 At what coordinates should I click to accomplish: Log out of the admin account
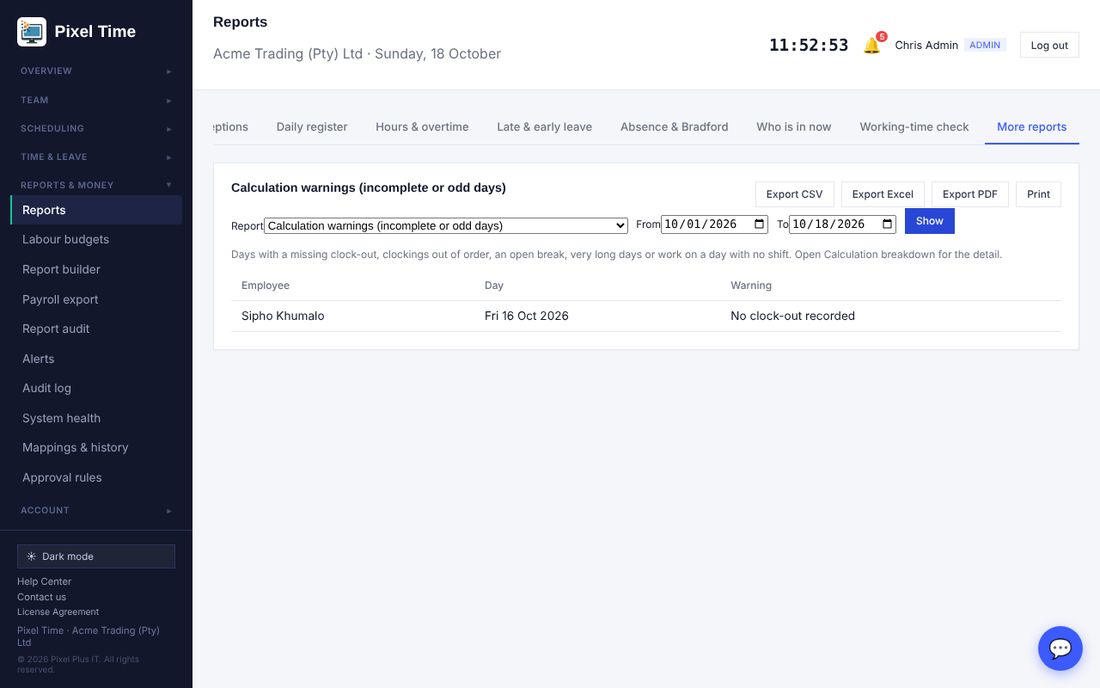pyautogui.click(x=1049, y=45)
